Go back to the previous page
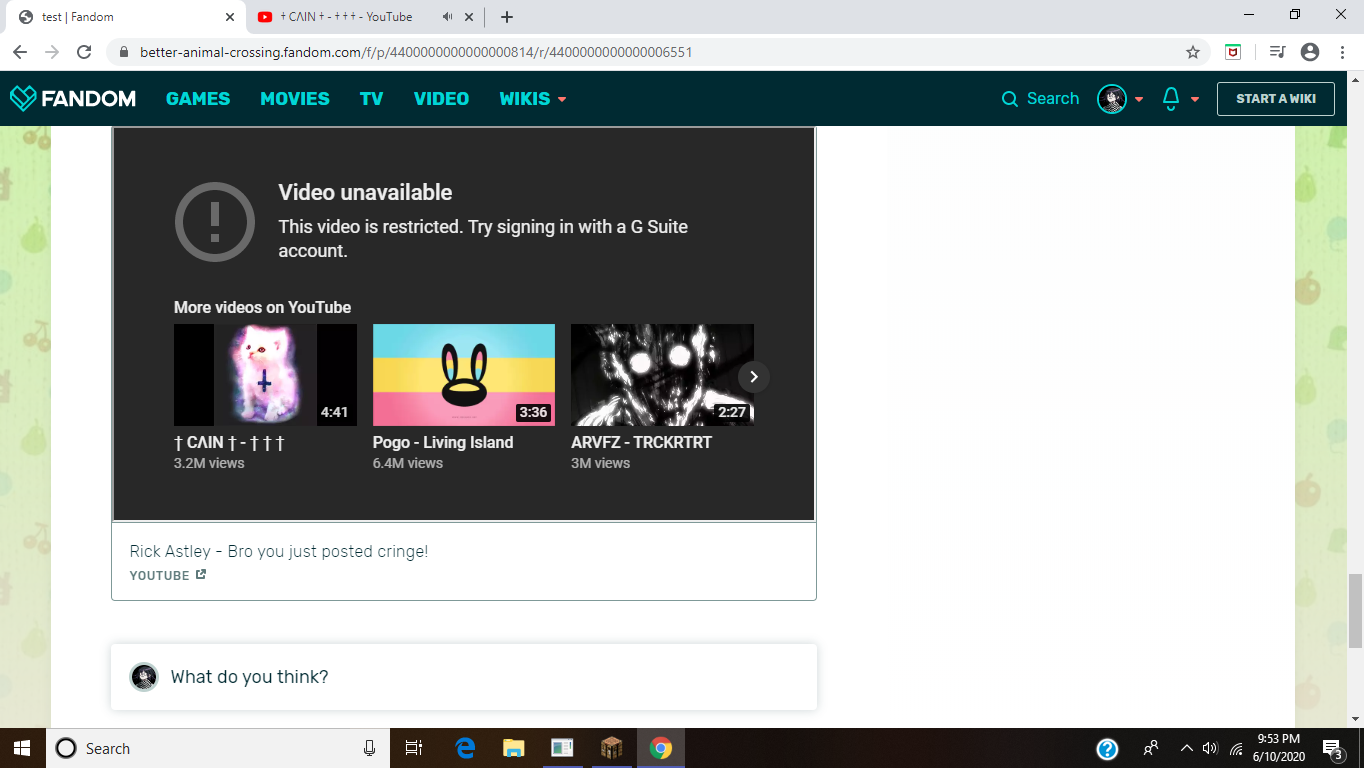 [21, 52]
